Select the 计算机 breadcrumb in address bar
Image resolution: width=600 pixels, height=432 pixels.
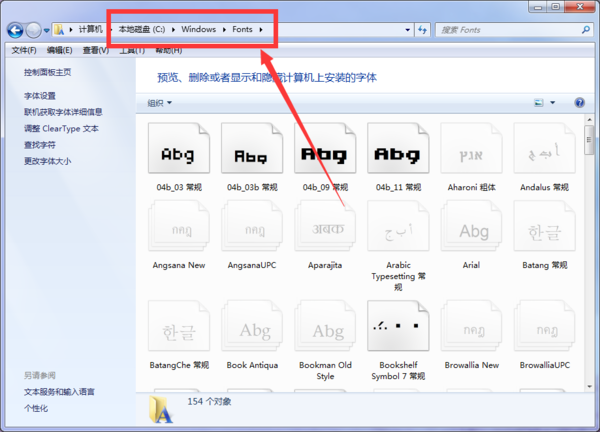(91, 29)
